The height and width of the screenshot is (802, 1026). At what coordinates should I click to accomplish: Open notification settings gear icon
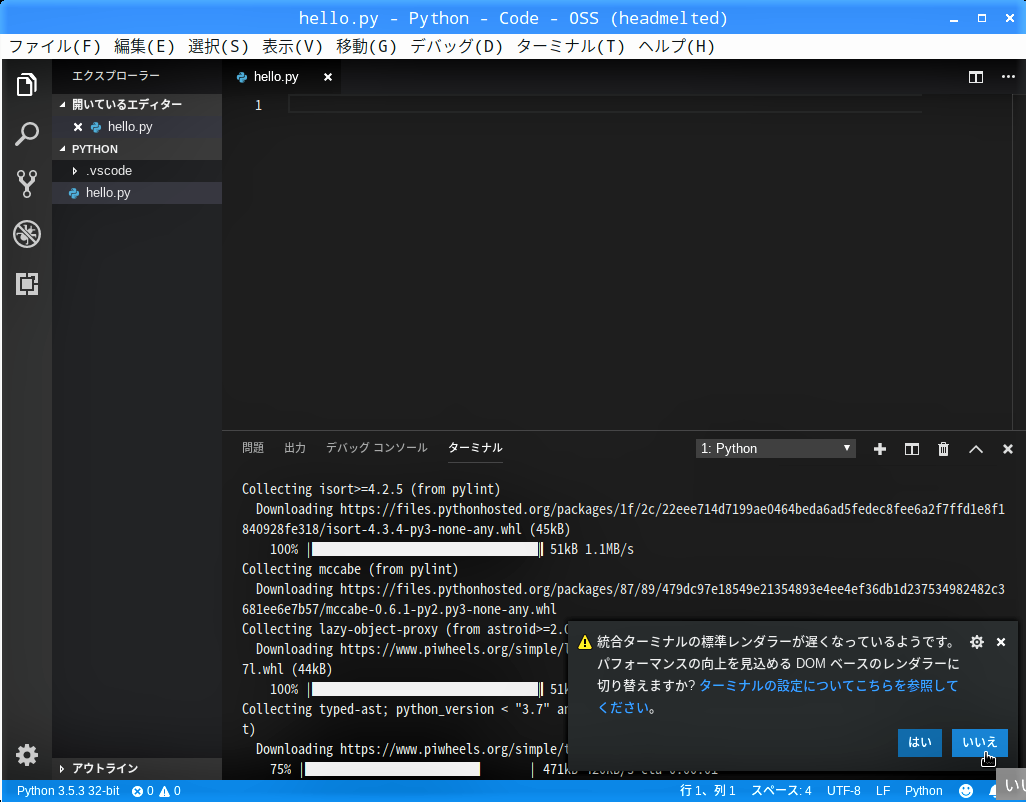977,642
